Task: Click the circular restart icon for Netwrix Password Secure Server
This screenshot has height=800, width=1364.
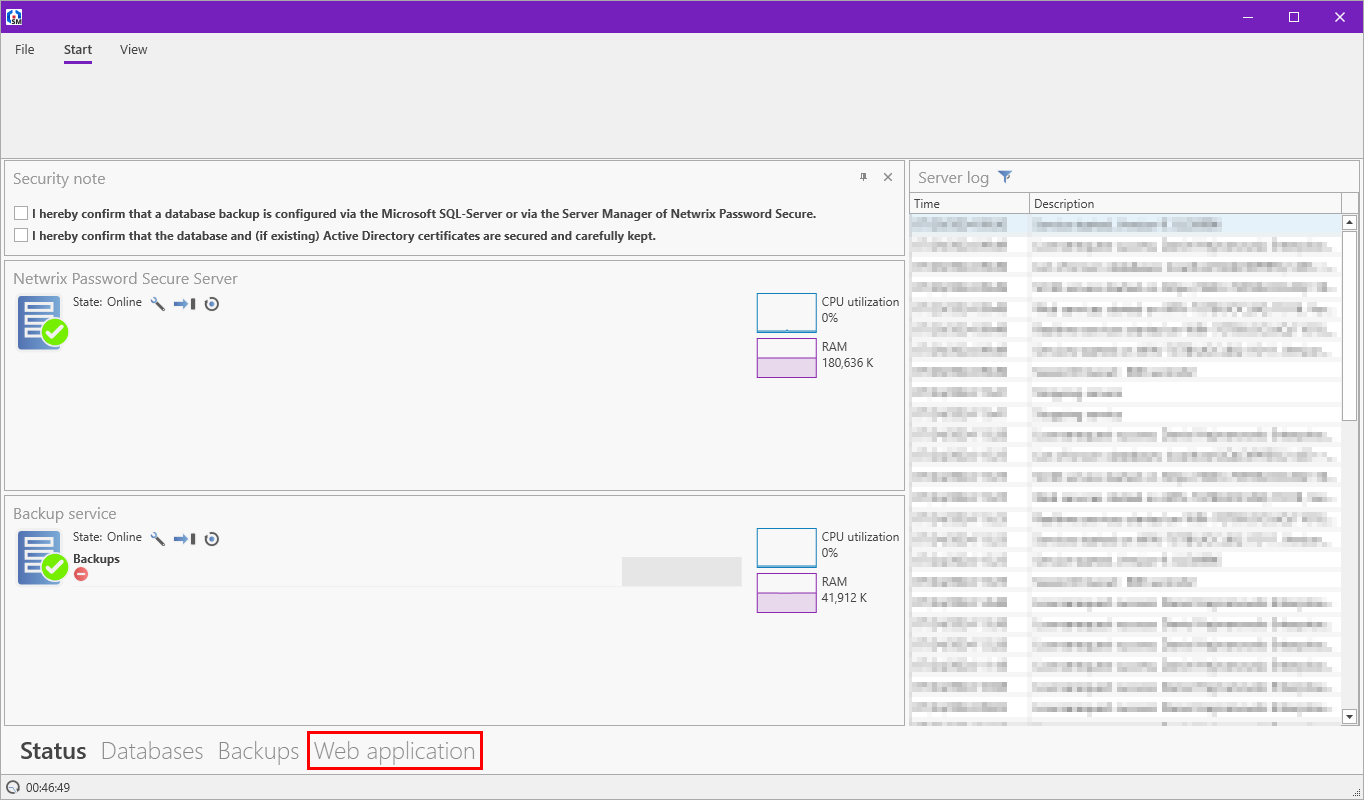Action: tap(212, 303)
